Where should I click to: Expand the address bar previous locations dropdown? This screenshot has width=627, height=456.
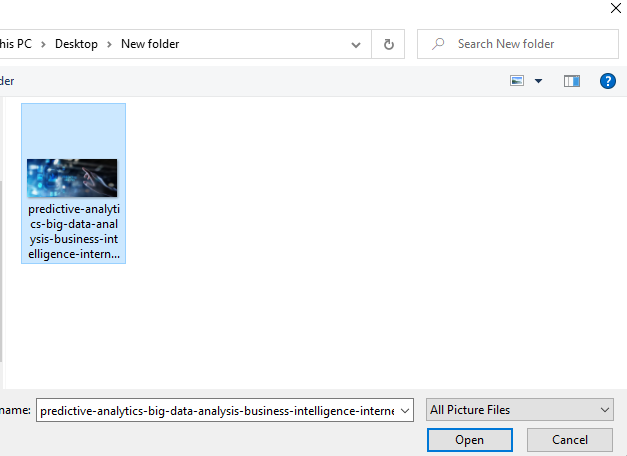point(357,44)
